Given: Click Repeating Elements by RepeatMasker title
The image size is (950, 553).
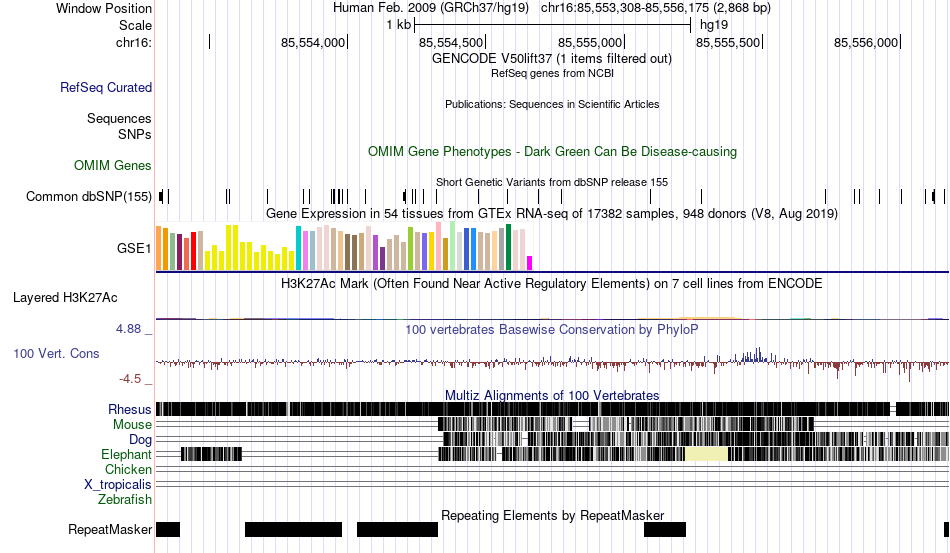Looking at the screenshot, I should pyautogui.click(x=552, y=515).
